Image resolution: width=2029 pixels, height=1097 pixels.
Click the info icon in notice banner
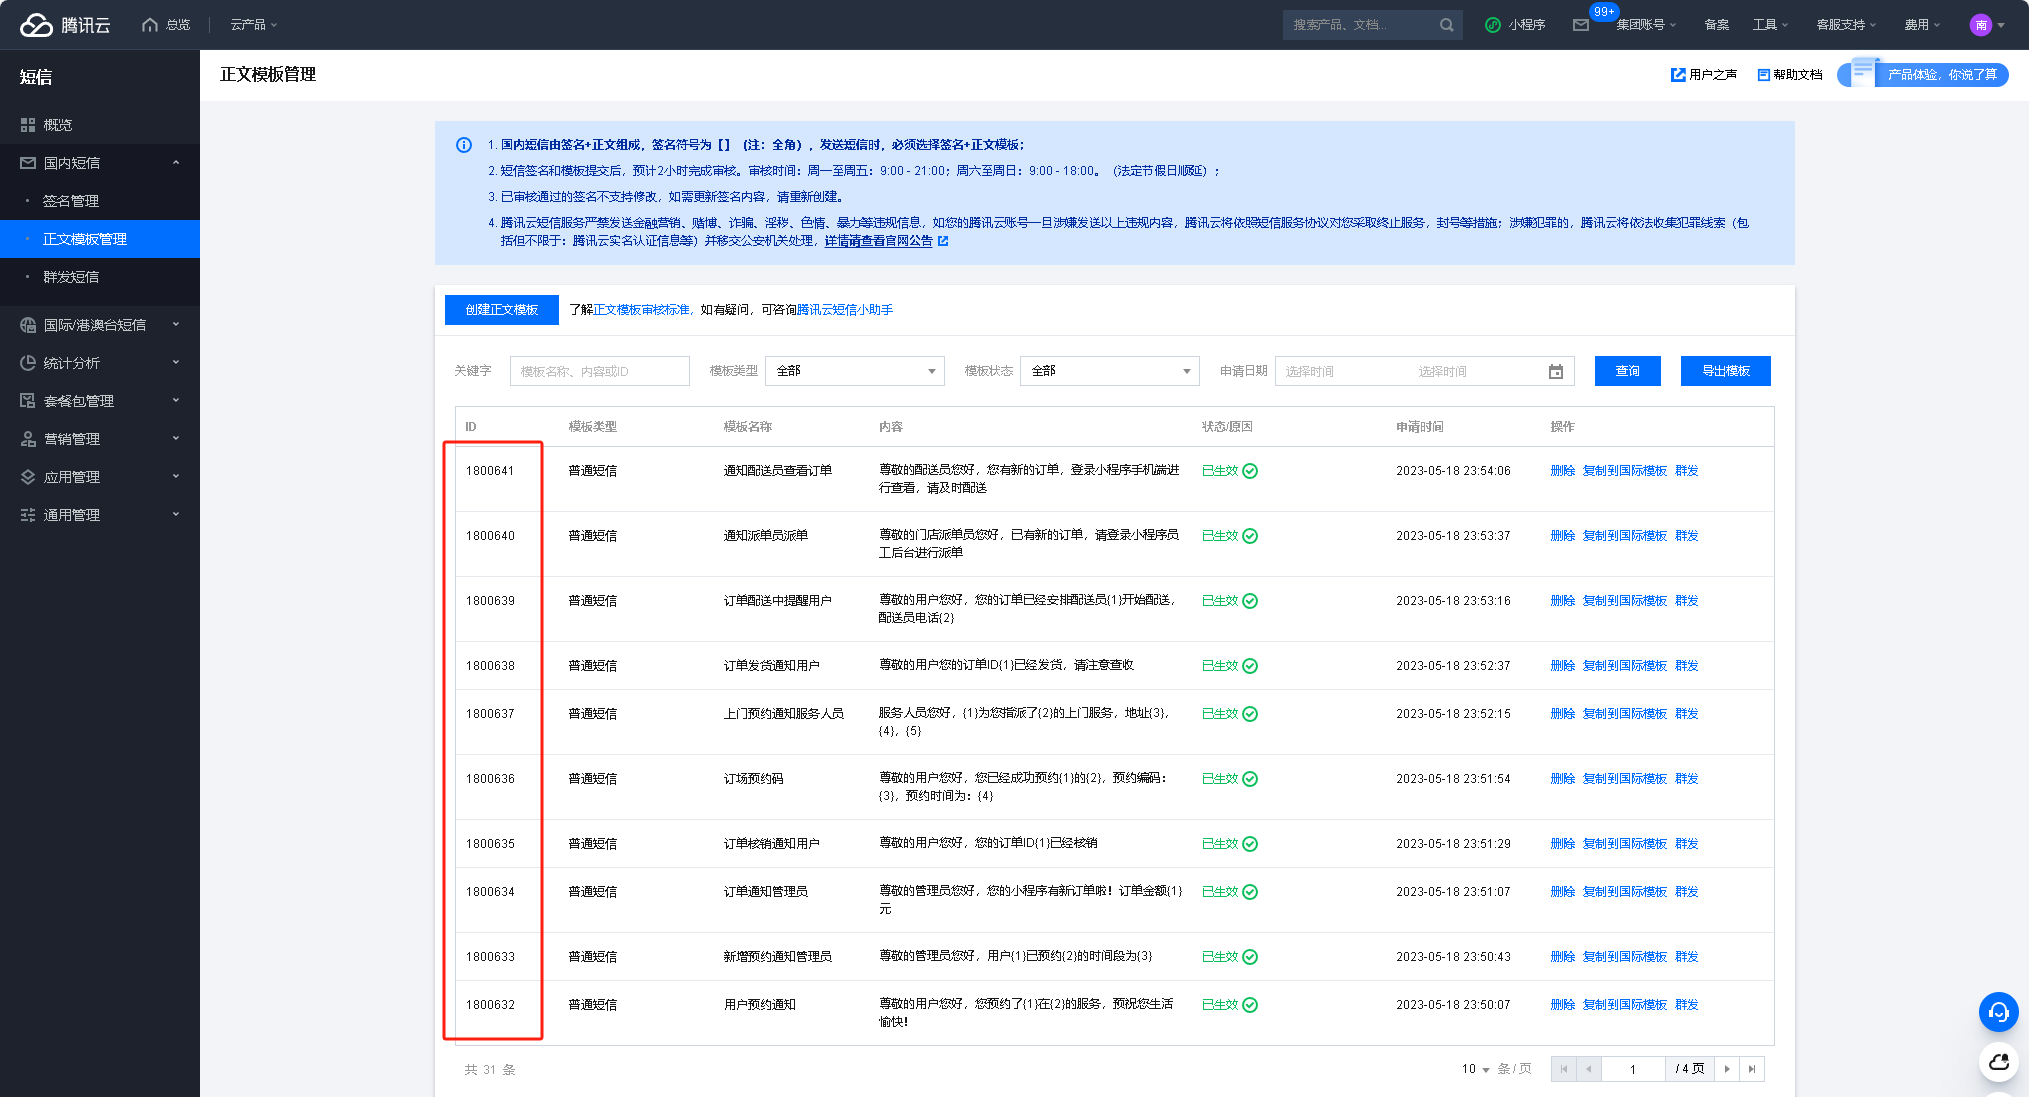pos(464,145)
